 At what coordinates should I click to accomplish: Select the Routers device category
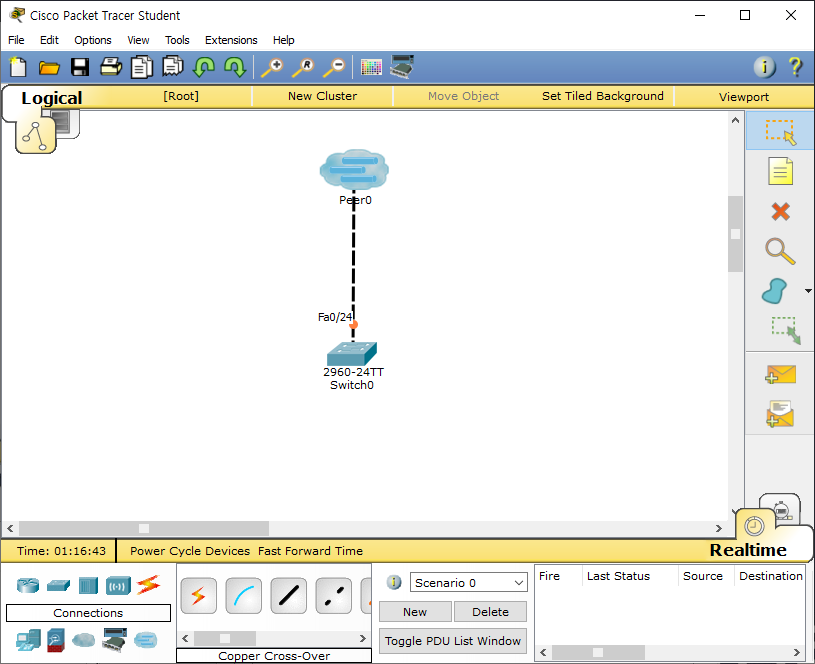click(28, 585)
